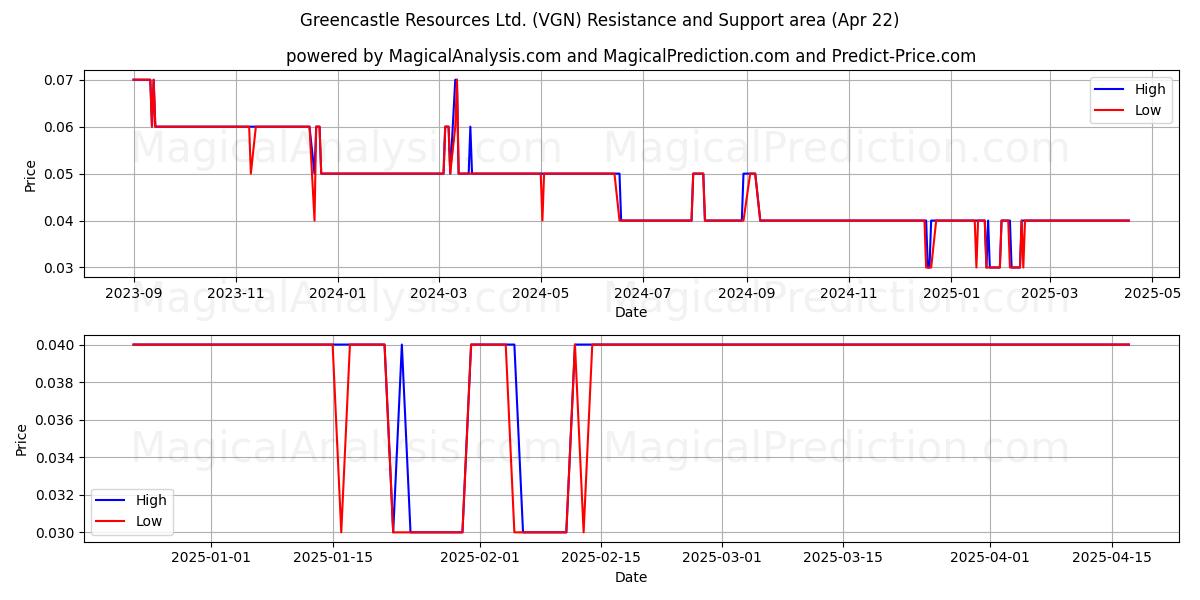Click the '2025-04-15' date tick label
Image resolution: width=1200 pixels, height=600 pixels.
pyautogui.click(x=1111, y=558)
